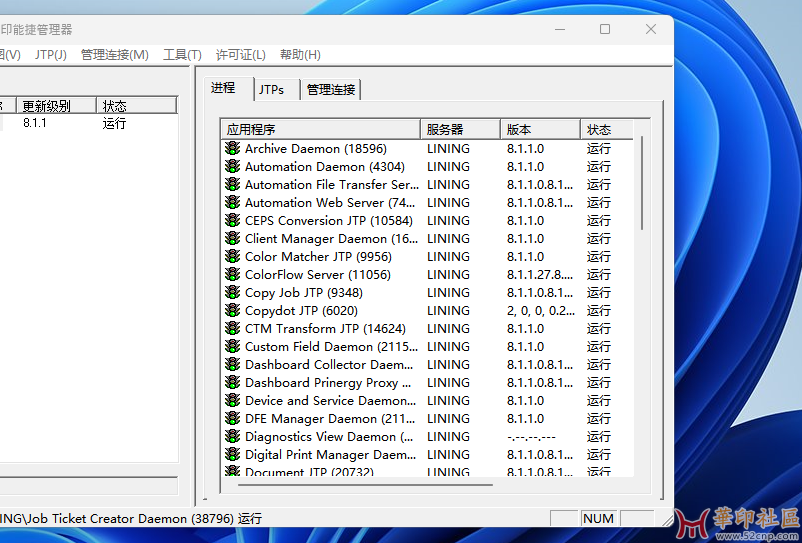Click CEPS Conversion JTP traffic light icon
Image resolution: width=802 pixels, height=543 pixels.
(232, 220)
